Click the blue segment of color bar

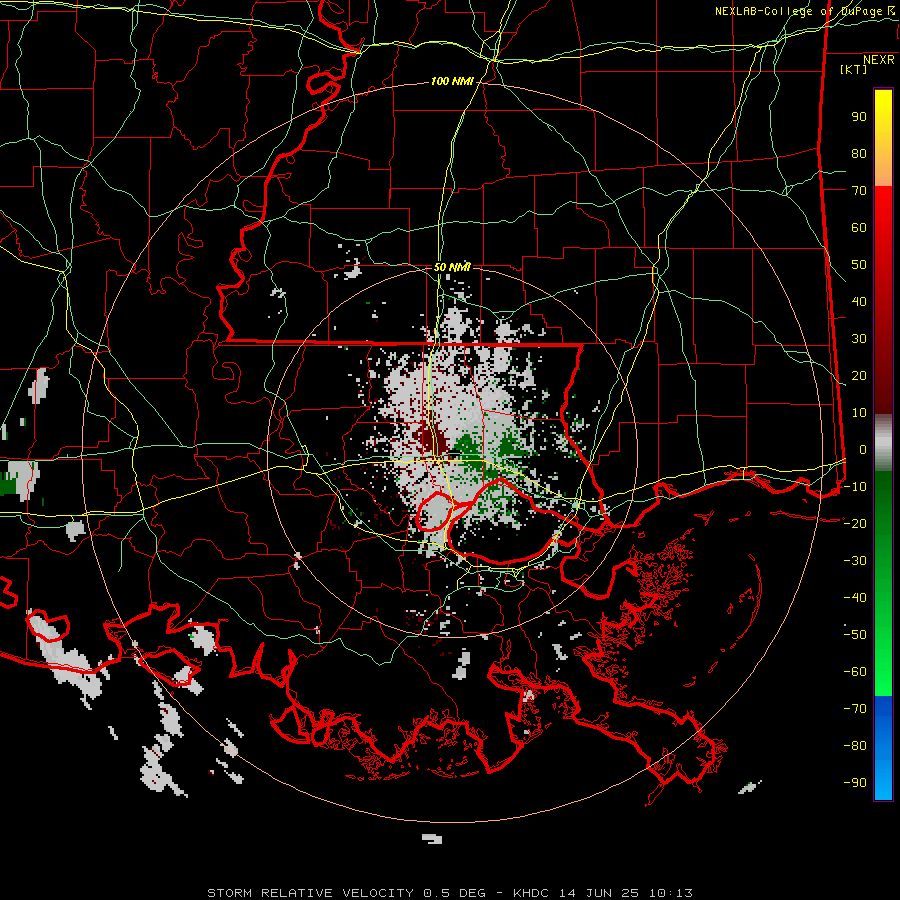(883, 748)
